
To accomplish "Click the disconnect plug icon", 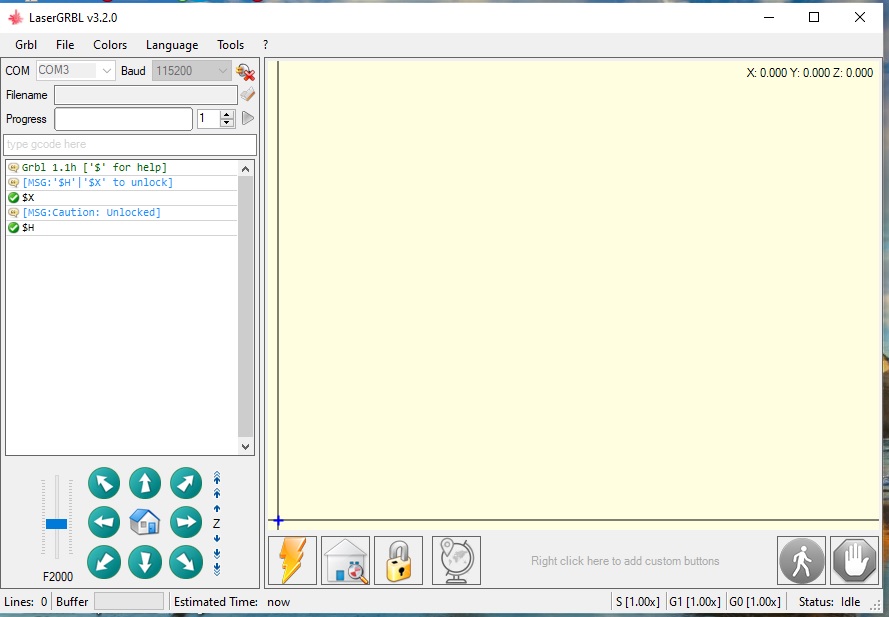I will pyautogui.click(x=245, y=71).
